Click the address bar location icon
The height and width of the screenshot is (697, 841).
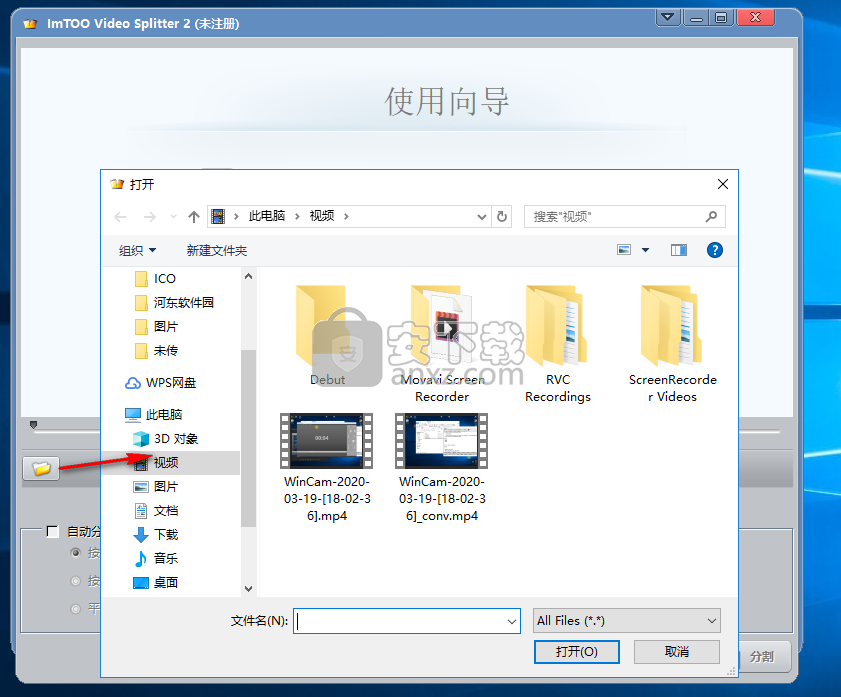click(x=218, y=217)
